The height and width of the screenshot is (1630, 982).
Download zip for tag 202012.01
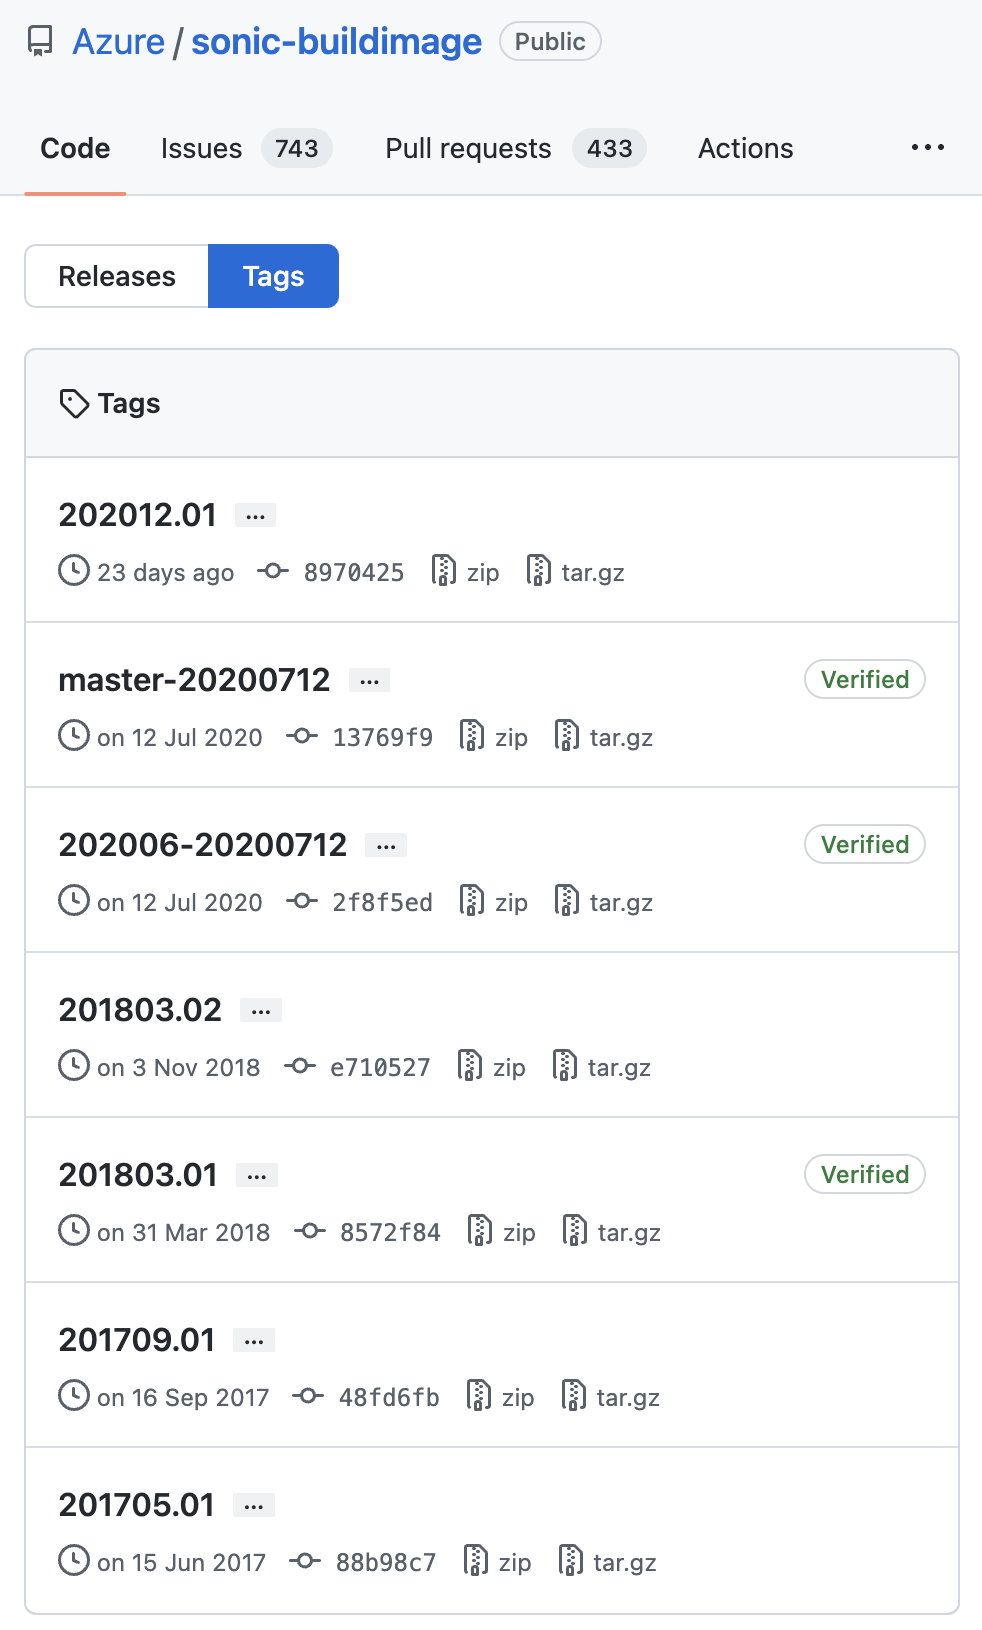point(465,572)
